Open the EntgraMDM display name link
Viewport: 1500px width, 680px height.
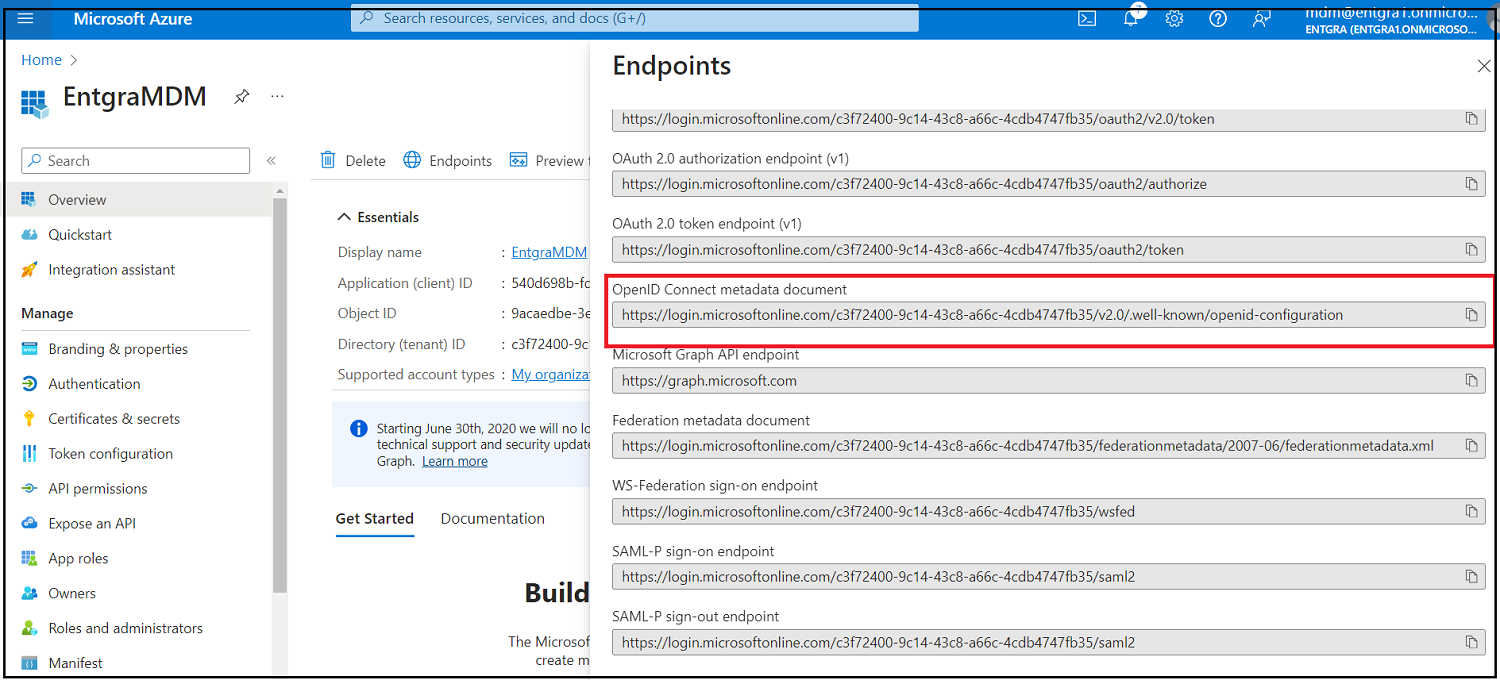pyautogui.click(x=549, y=253)
